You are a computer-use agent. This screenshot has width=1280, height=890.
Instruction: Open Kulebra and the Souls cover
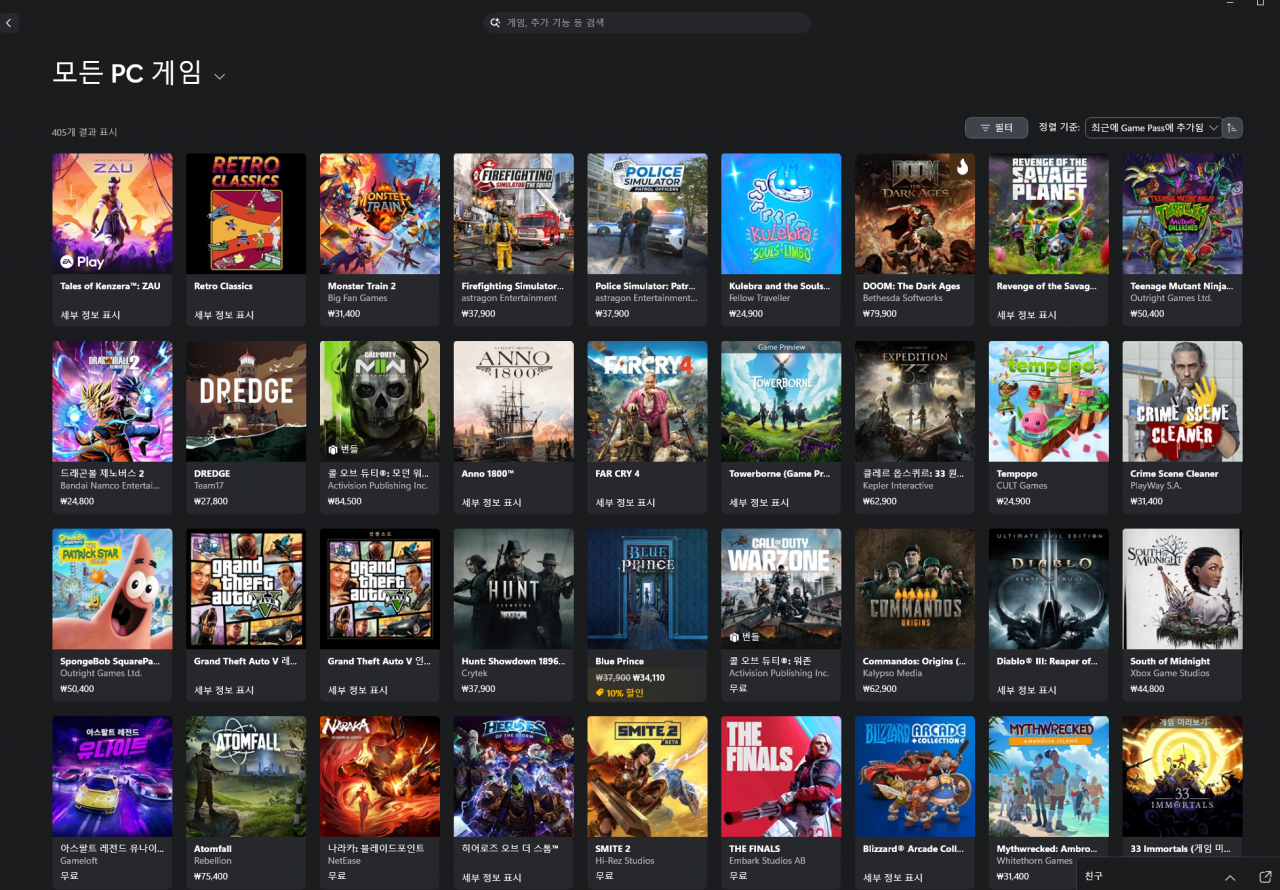coord(781,213)
